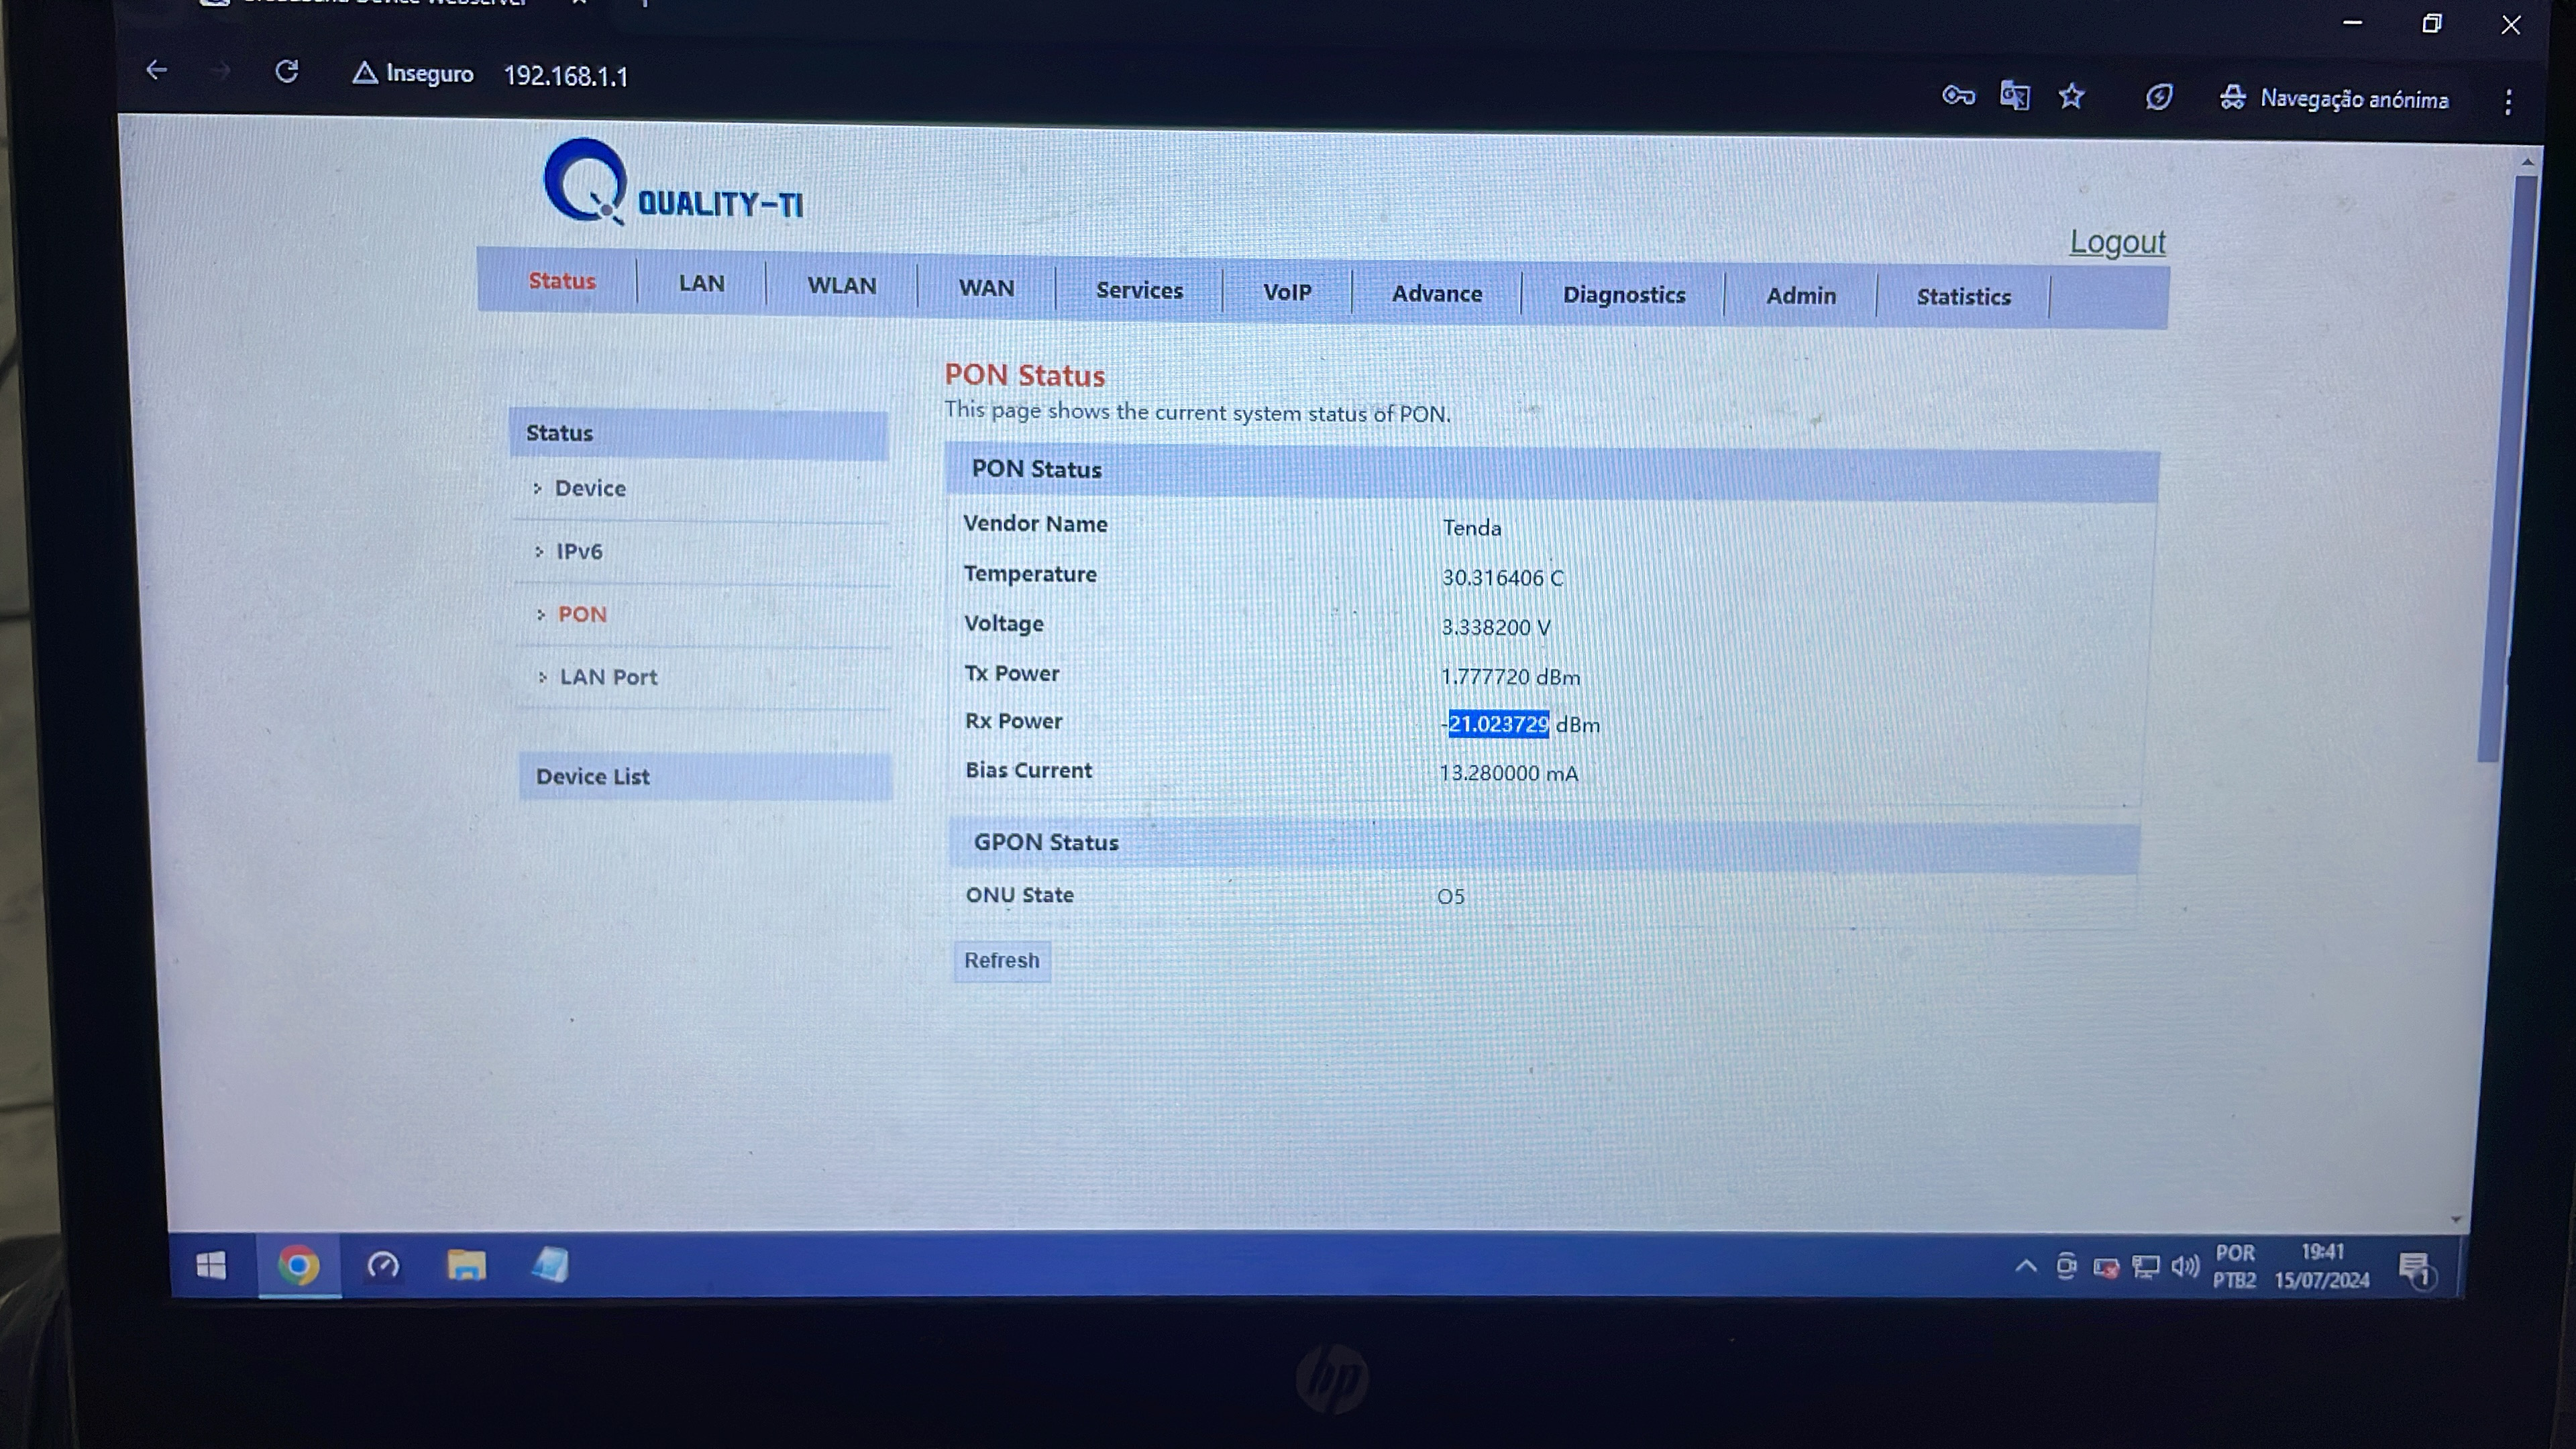Image resolution: width=2576 pixels, height=1449 pixels.
Task: Click the Logout link
Action: 2117,242
